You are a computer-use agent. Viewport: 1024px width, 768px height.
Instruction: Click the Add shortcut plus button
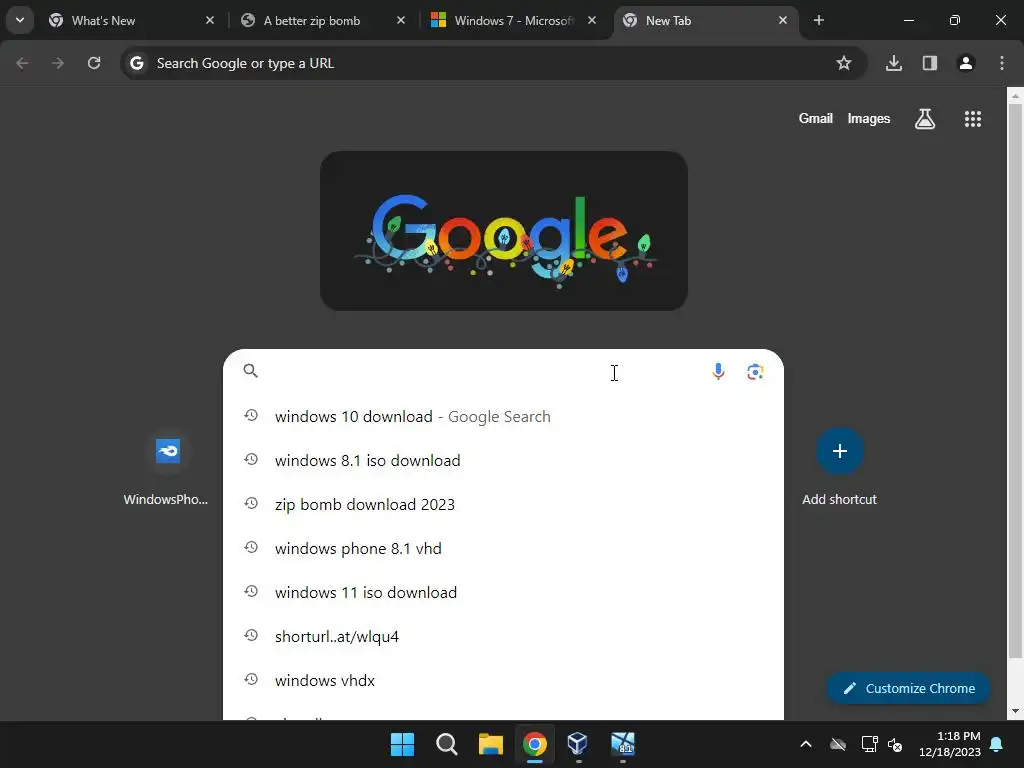click(x=840, y=451)
